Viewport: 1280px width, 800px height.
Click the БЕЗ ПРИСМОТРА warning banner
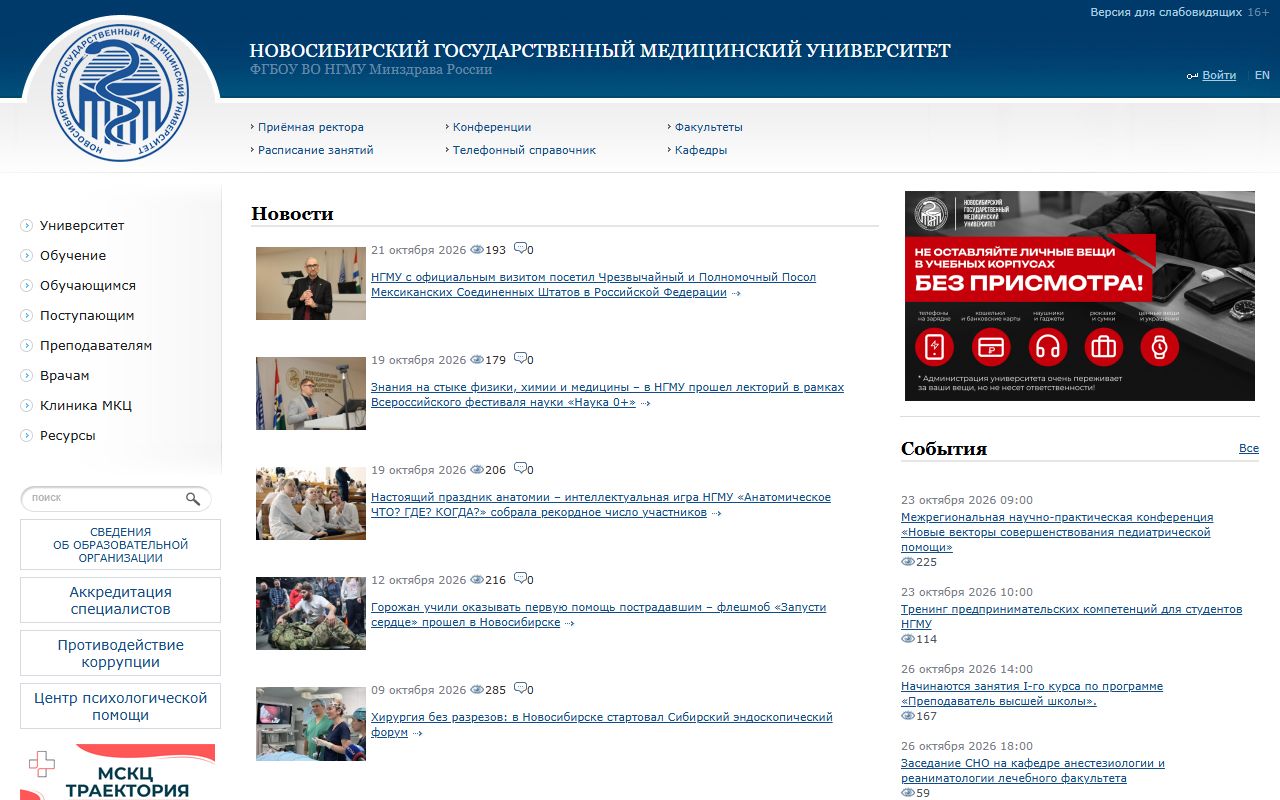pos(1080,296)
